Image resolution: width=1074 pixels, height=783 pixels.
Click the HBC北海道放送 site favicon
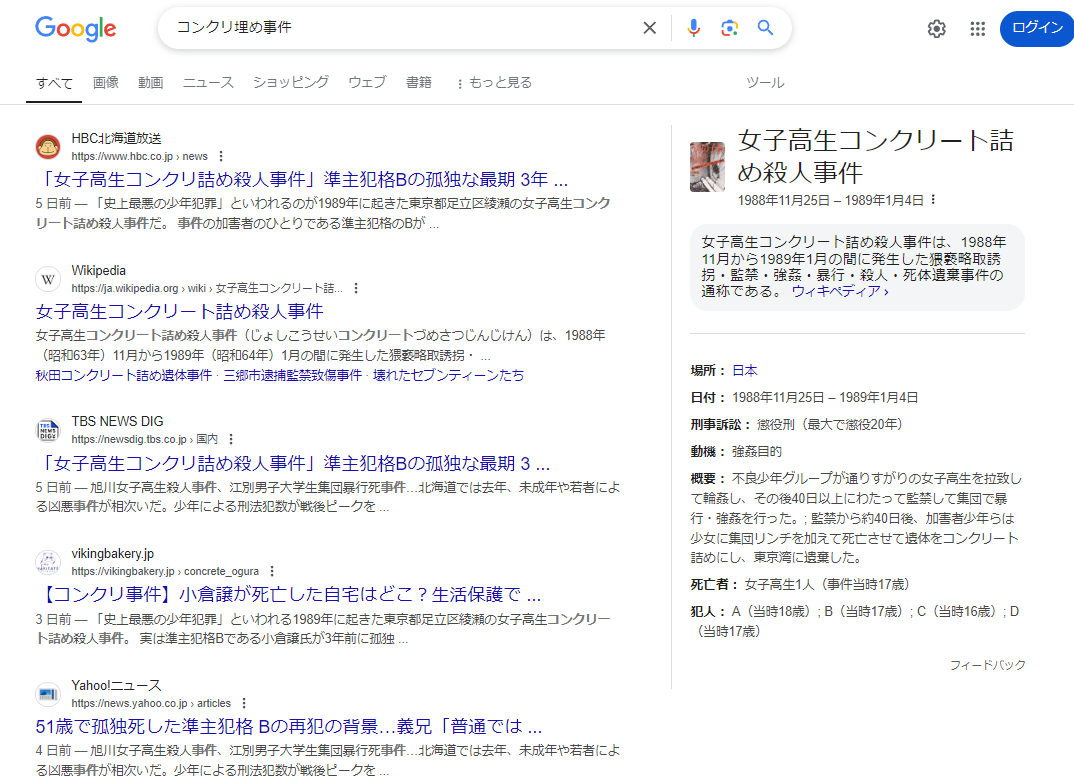47,146
